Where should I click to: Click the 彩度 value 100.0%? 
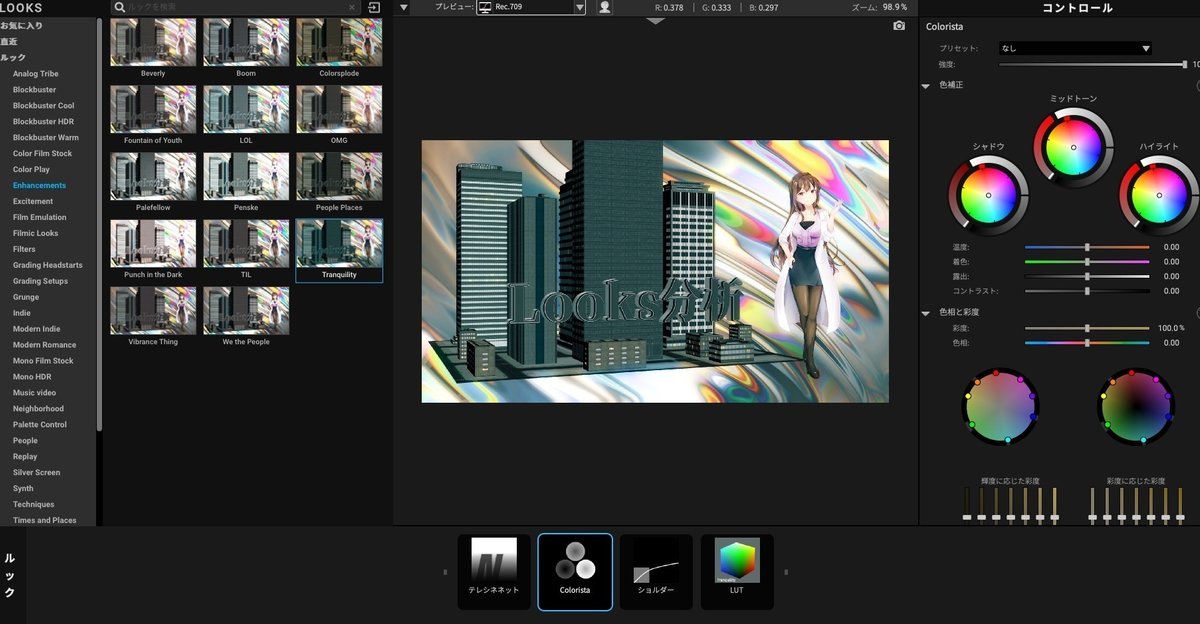point(1171,328)
